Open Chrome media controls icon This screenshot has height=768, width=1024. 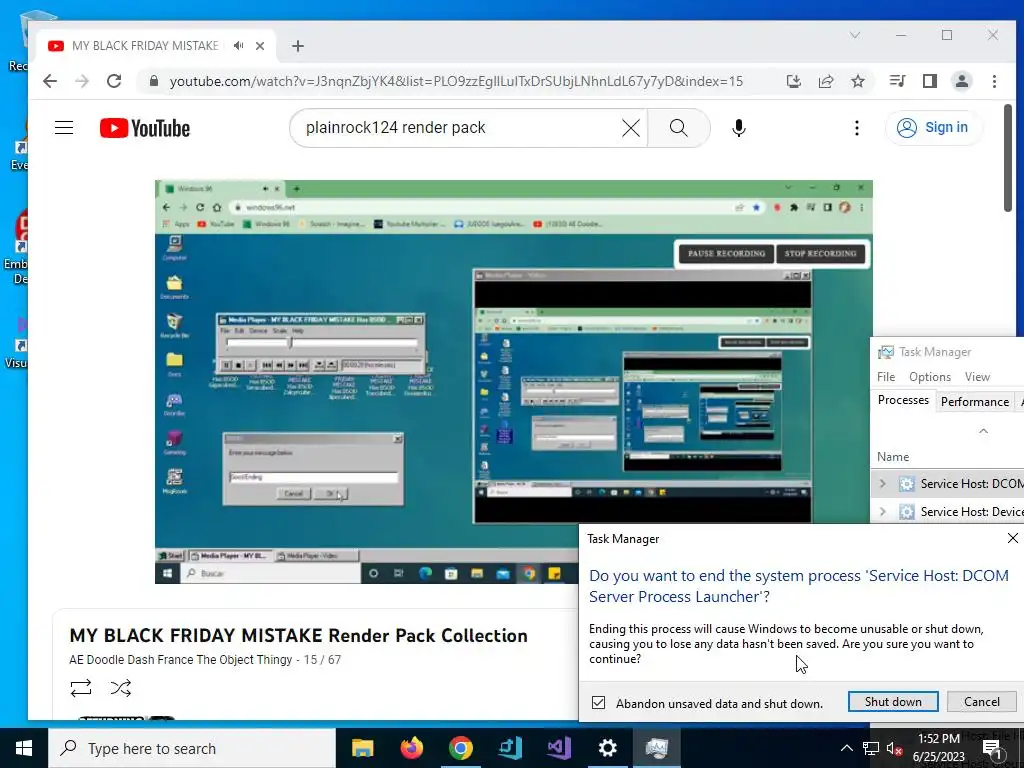pyautogui.click(x=897, y=81)
